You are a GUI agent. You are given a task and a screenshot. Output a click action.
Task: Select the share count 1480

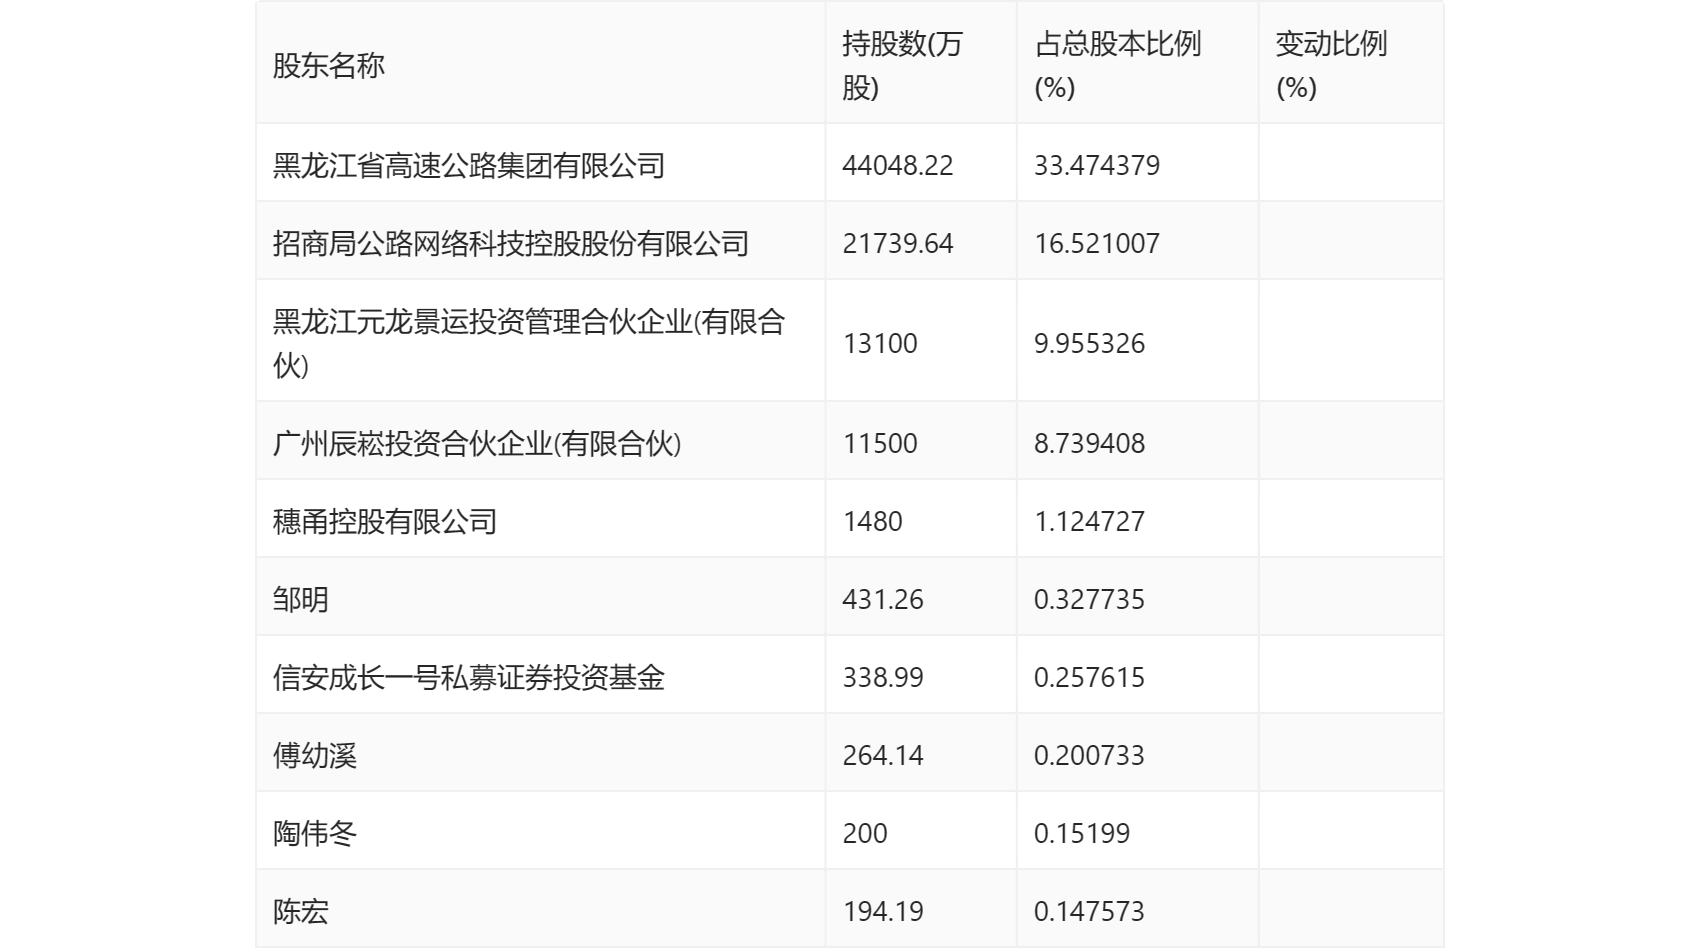[x=872, y=521]
